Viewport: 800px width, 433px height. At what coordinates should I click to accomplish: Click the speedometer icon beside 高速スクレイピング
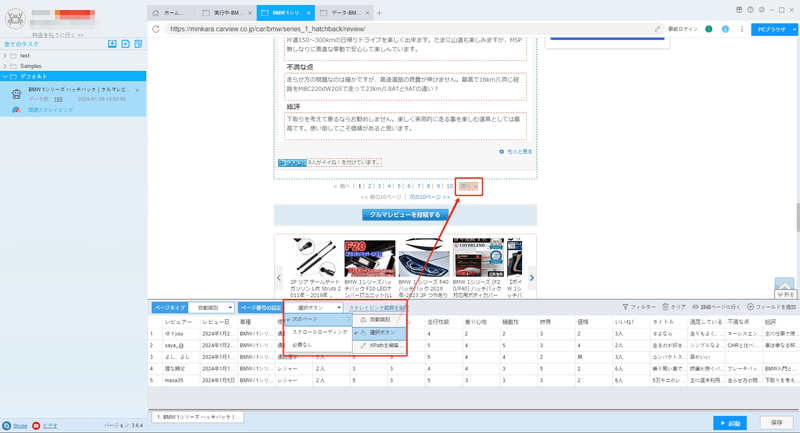coord(16,110)
